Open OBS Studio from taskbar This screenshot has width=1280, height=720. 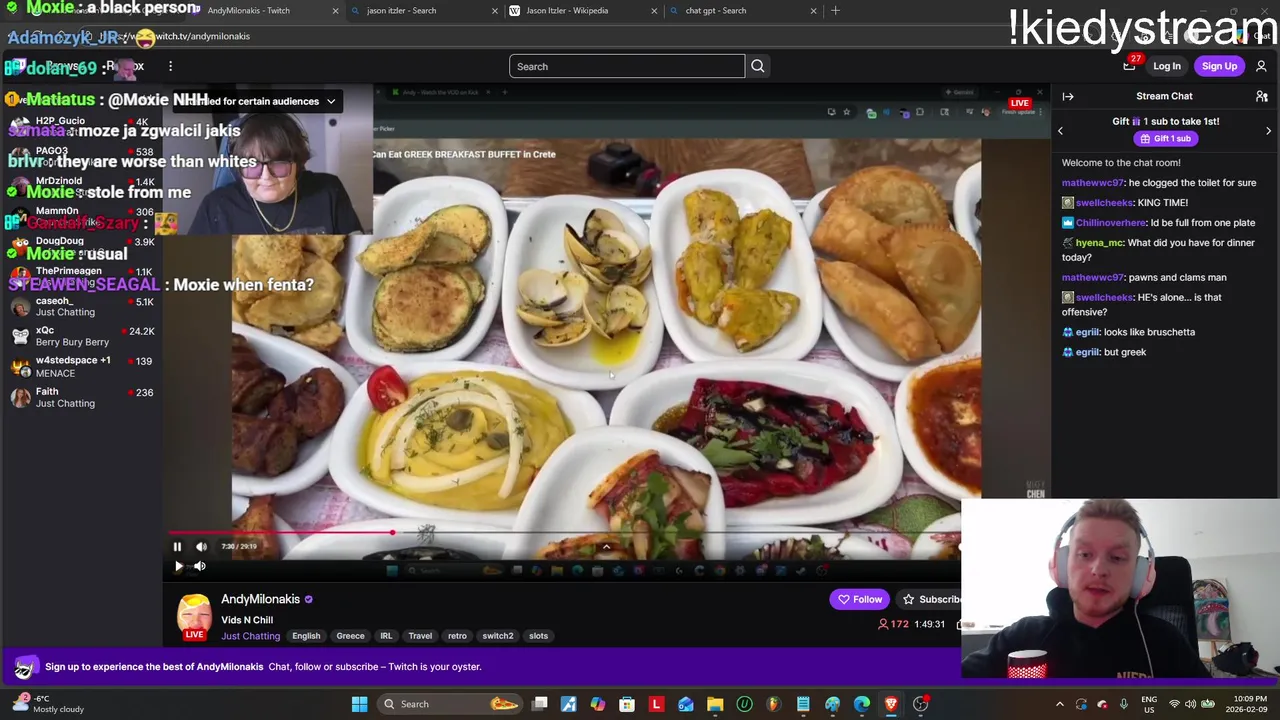coord(920,704)
